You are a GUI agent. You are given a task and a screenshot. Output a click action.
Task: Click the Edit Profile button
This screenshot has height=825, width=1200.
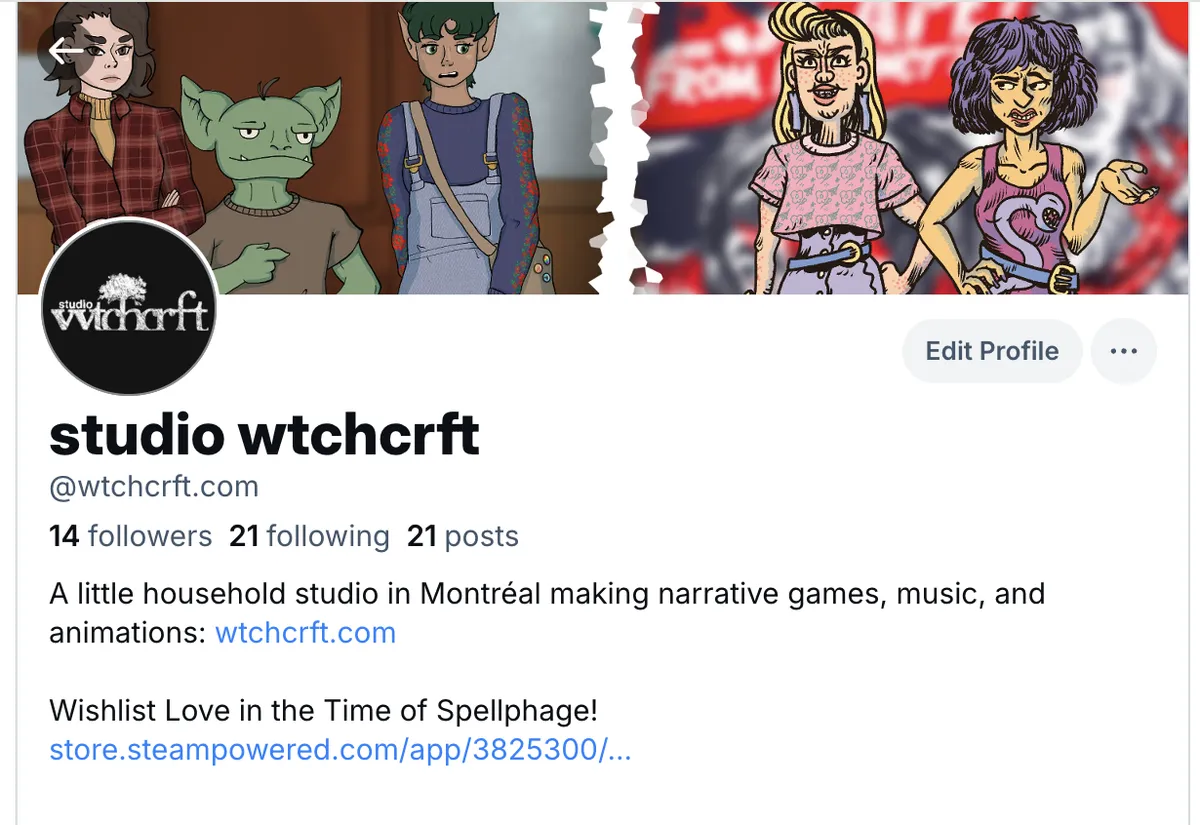(992, 351)
